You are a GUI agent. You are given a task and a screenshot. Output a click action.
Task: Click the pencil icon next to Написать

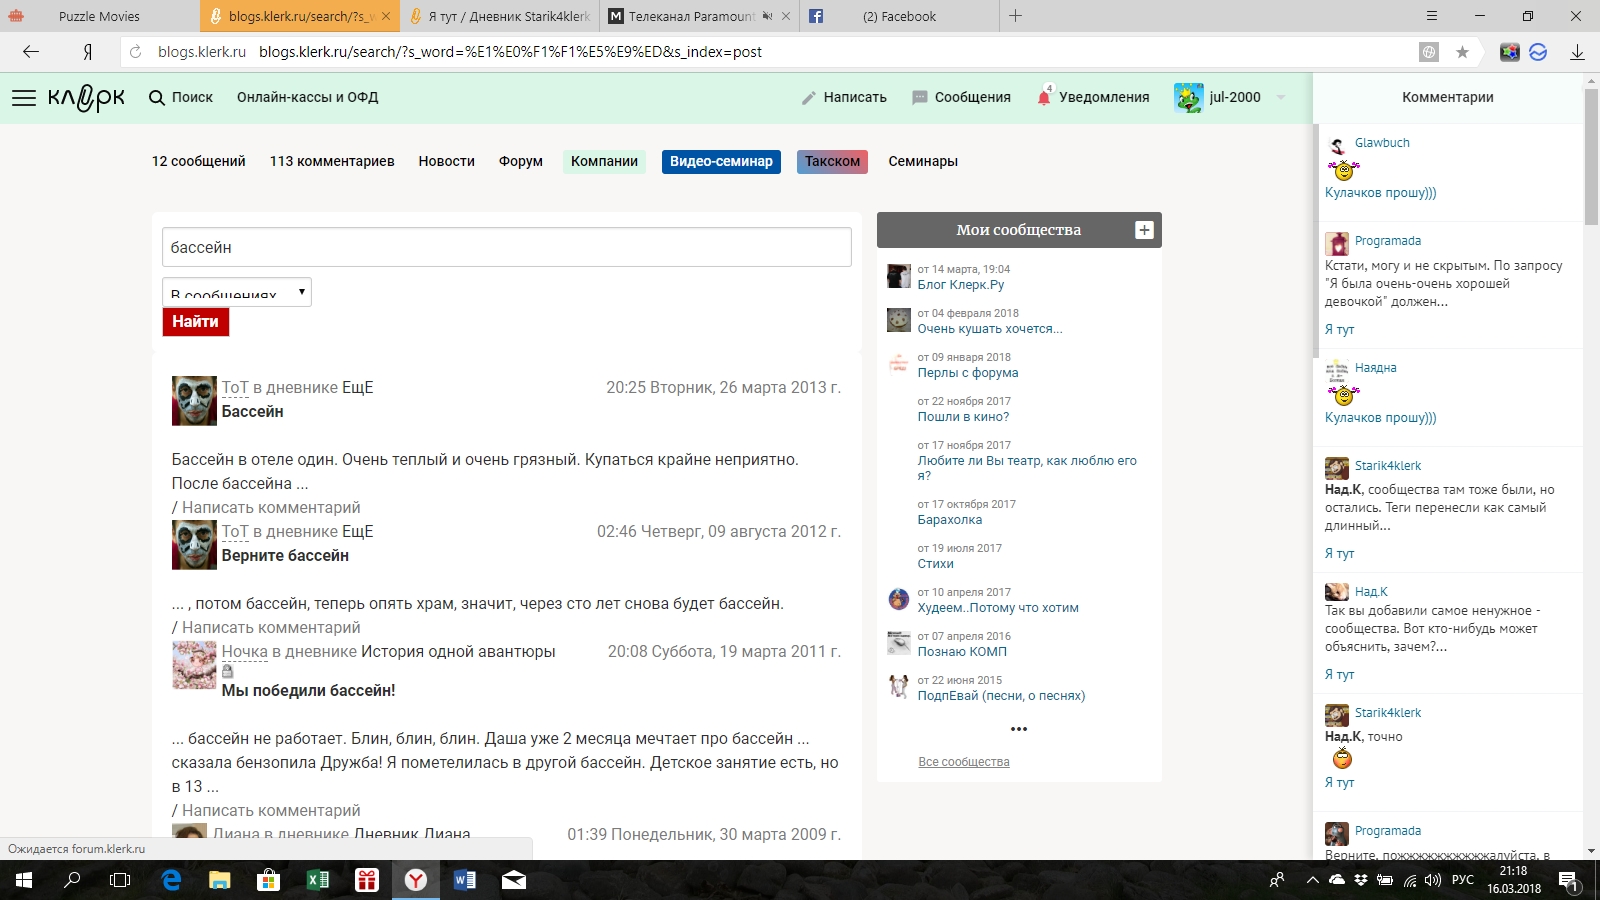(x=809, y=97)
